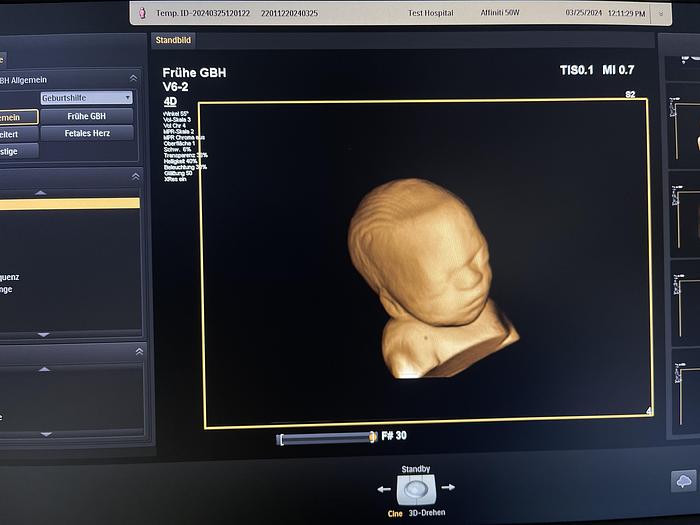Click the Glättung 50 parameter
This screenshot has height=525, width=700.
[178, 173]
